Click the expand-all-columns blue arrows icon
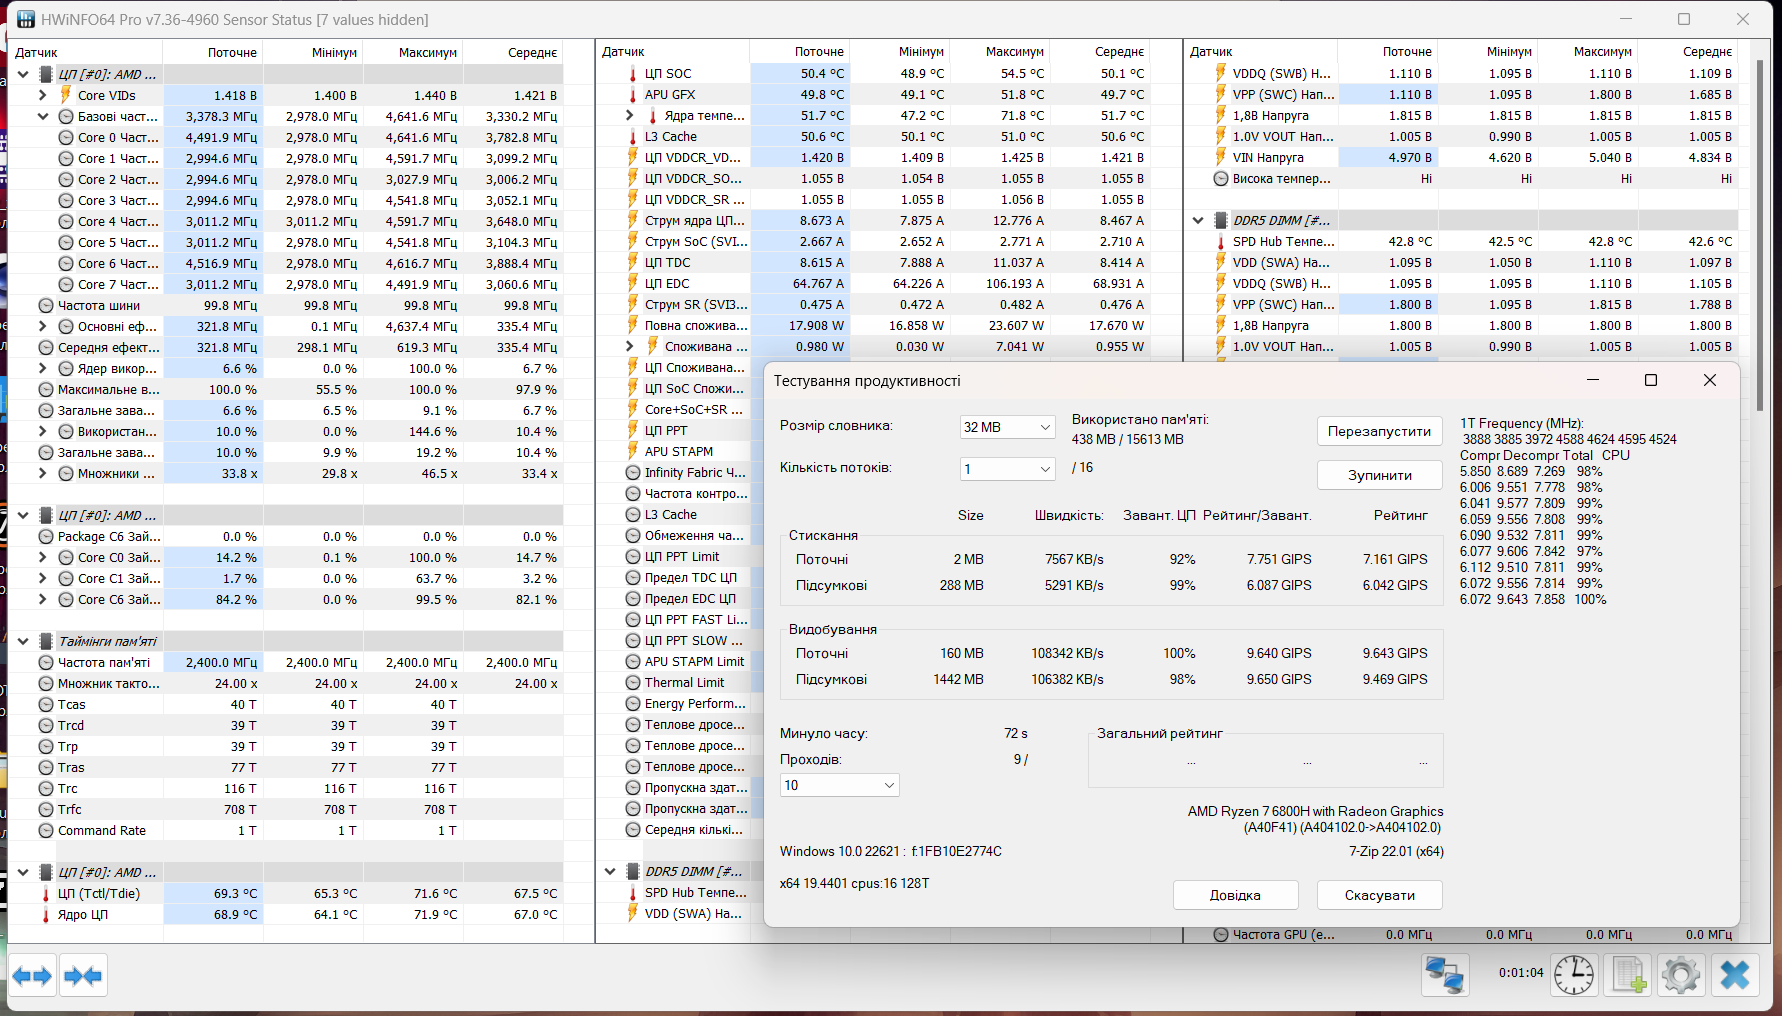The width and height of the screenshot is (1782, 1016). point(32,975)
